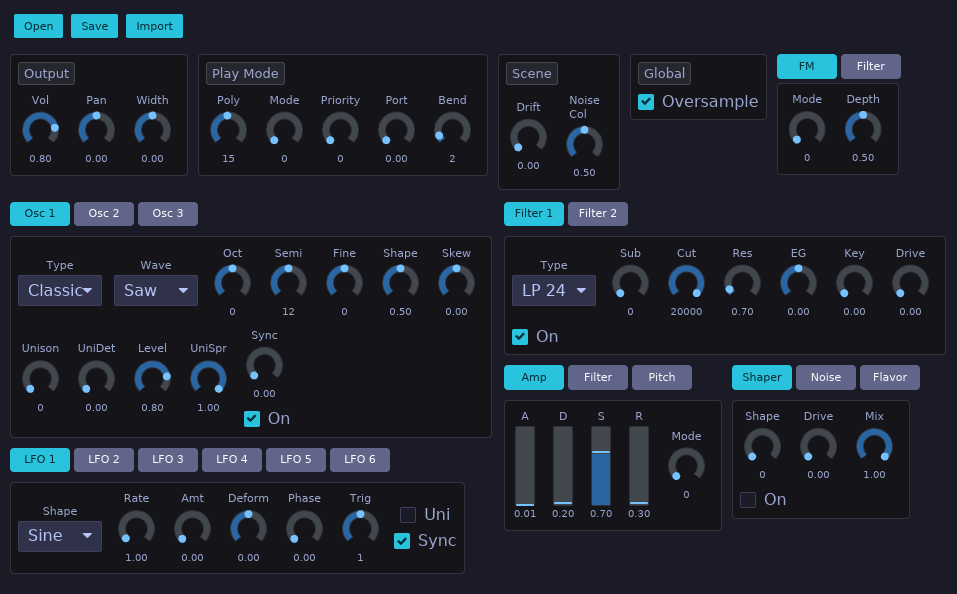The width and height of the screenshot is (957, 594).
Task: Enable the Shaper On checkbox
Action: (748, 500)
